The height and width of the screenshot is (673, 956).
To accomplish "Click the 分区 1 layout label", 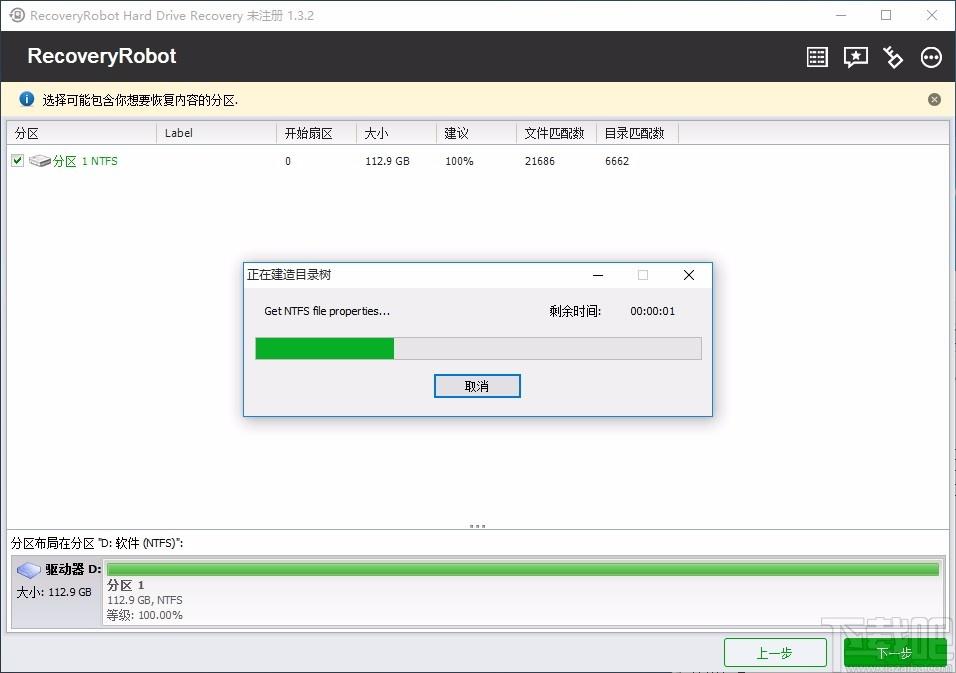I will point(126,585).
